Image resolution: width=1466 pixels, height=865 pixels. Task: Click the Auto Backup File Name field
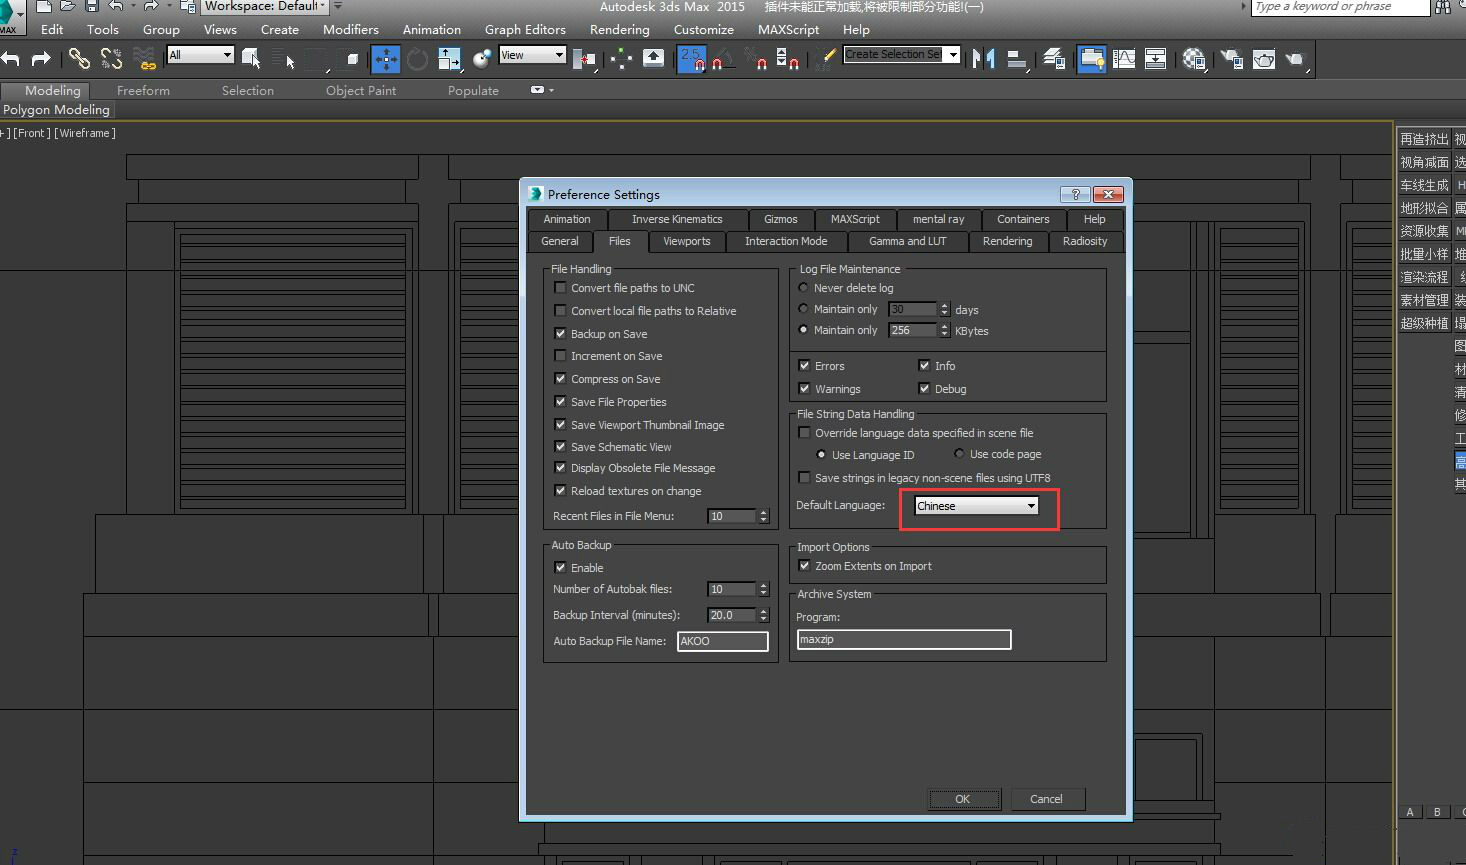tap(722, 641)
